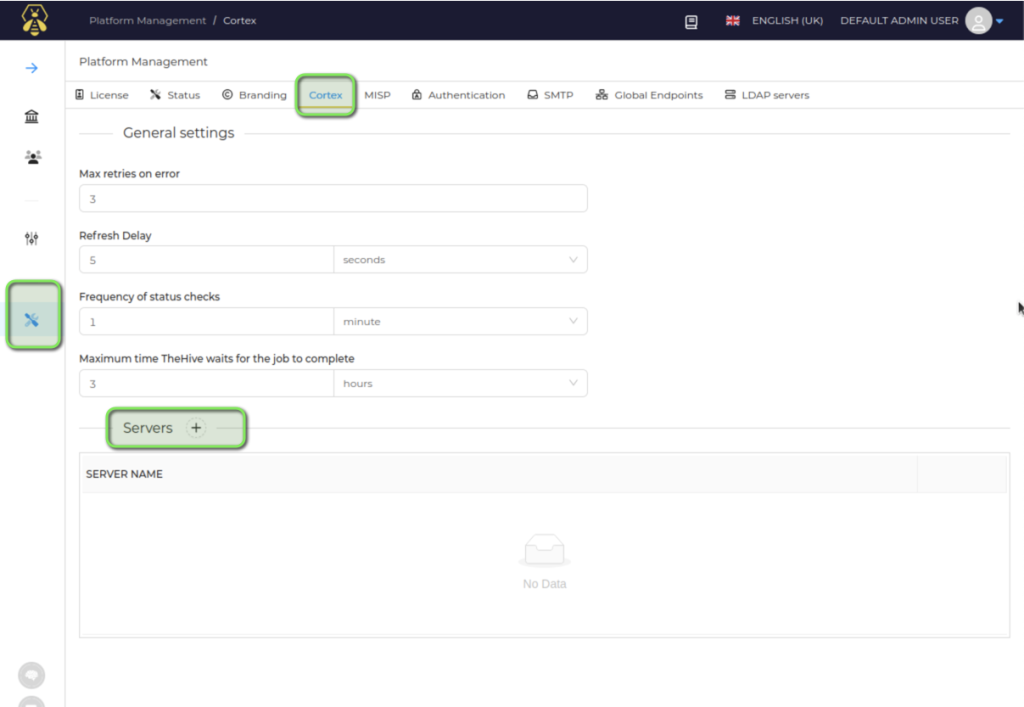Focus maximum job wait time value field

[206, 383]
